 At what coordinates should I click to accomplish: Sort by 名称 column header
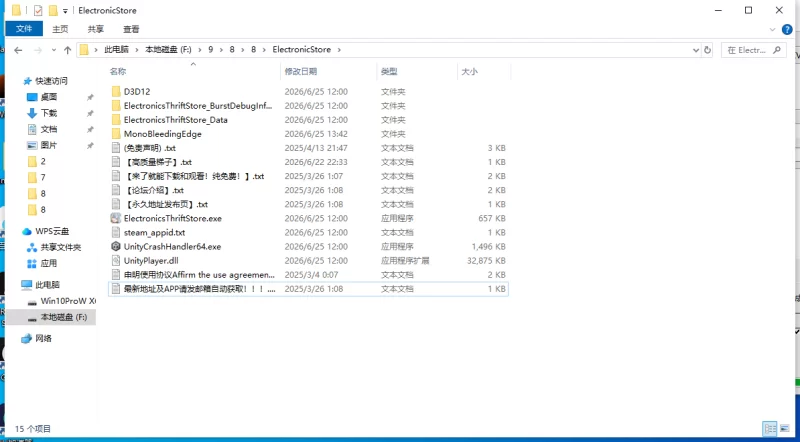click(x=194, y=71)
